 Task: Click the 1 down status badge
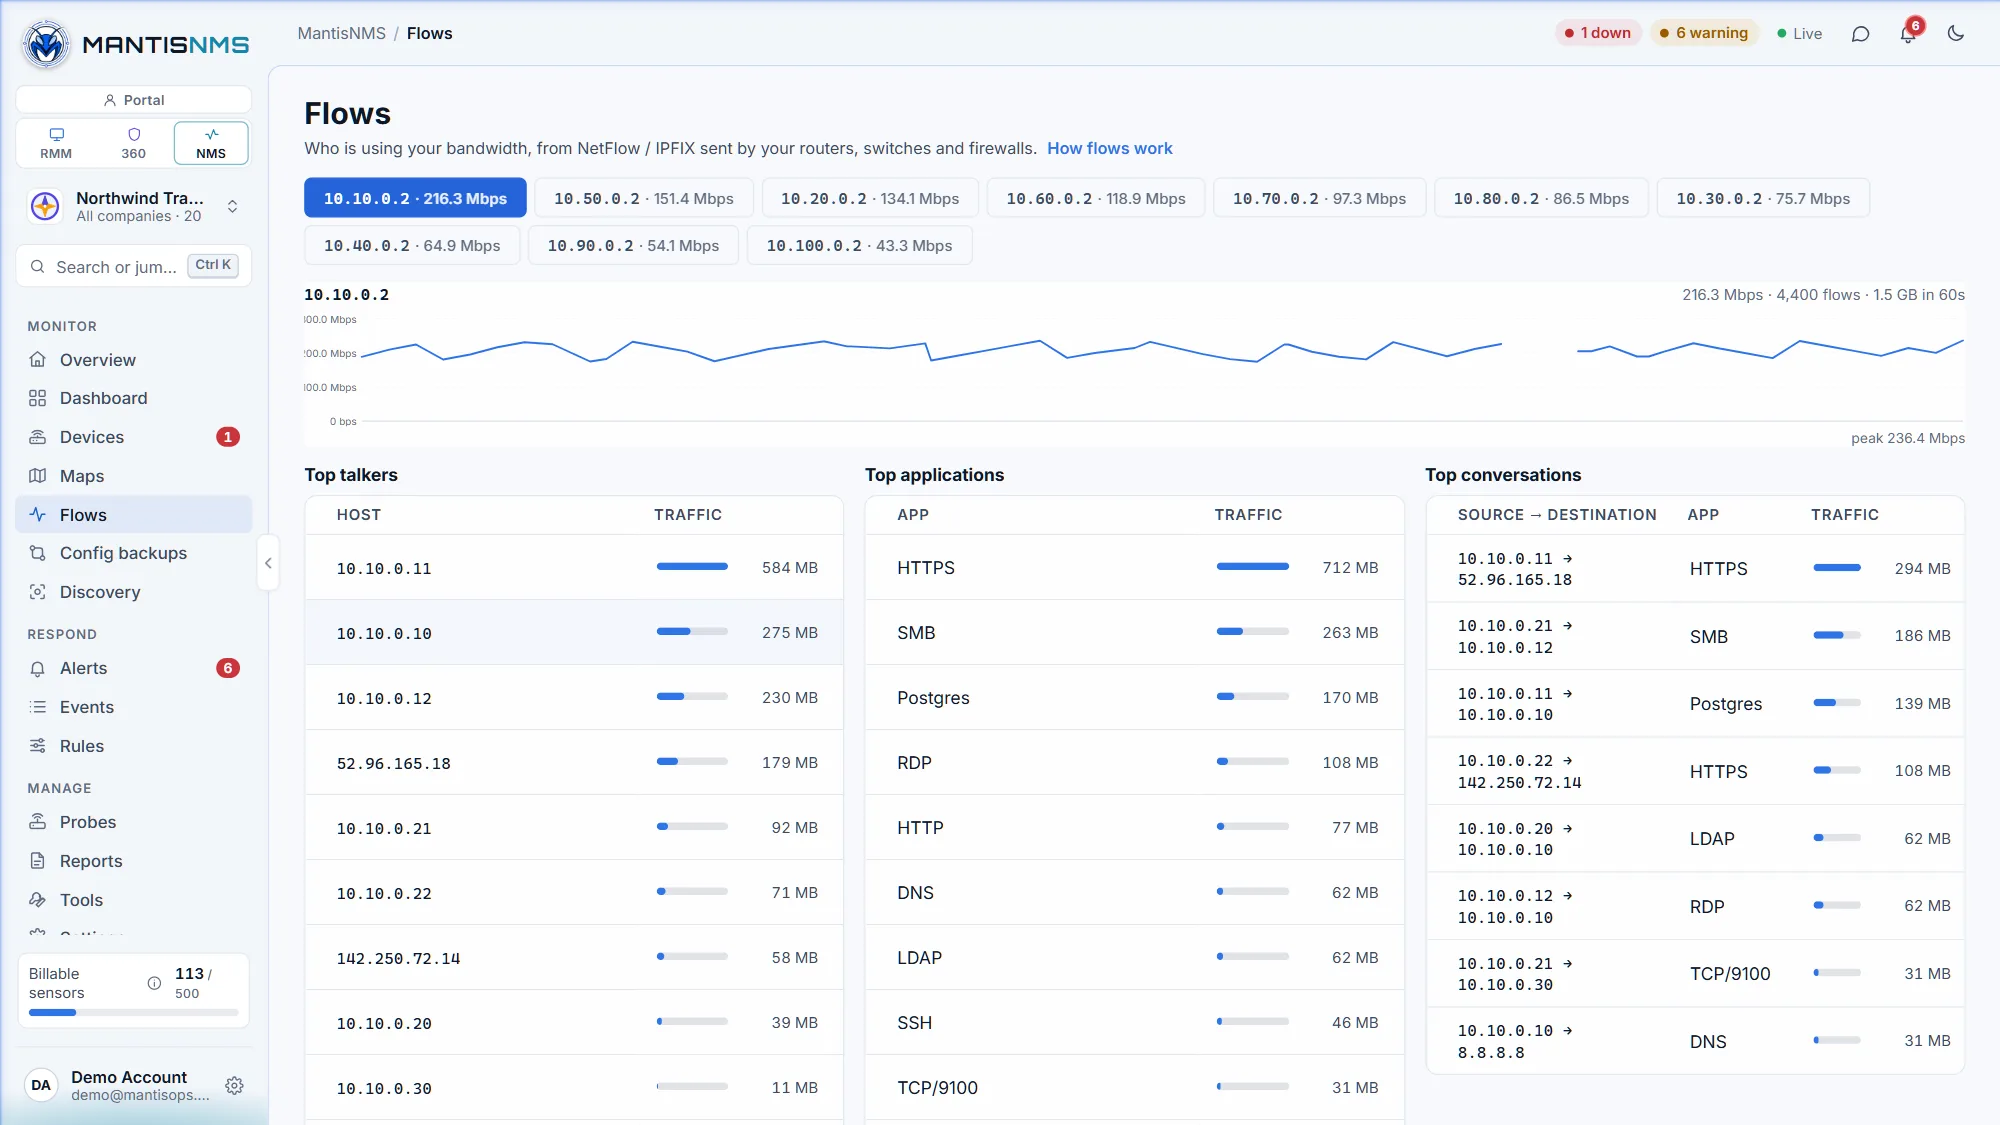(x=1598, y=33)
